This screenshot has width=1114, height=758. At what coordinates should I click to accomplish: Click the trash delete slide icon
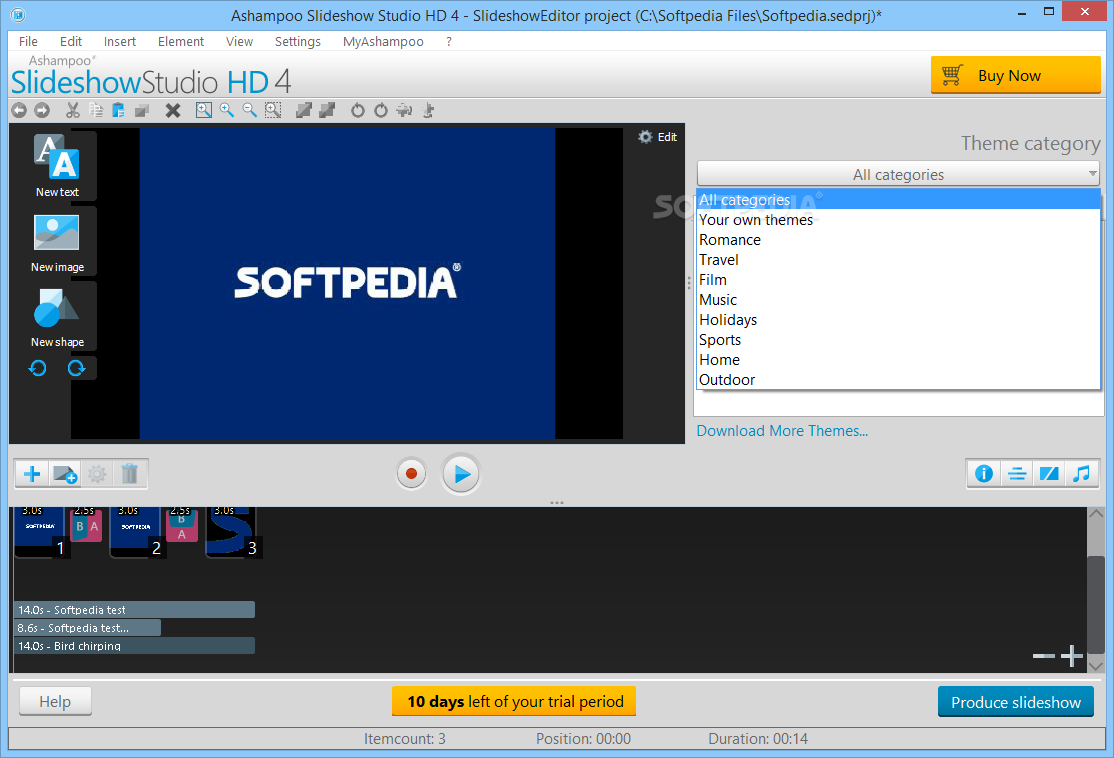click(x=129, y=474)
